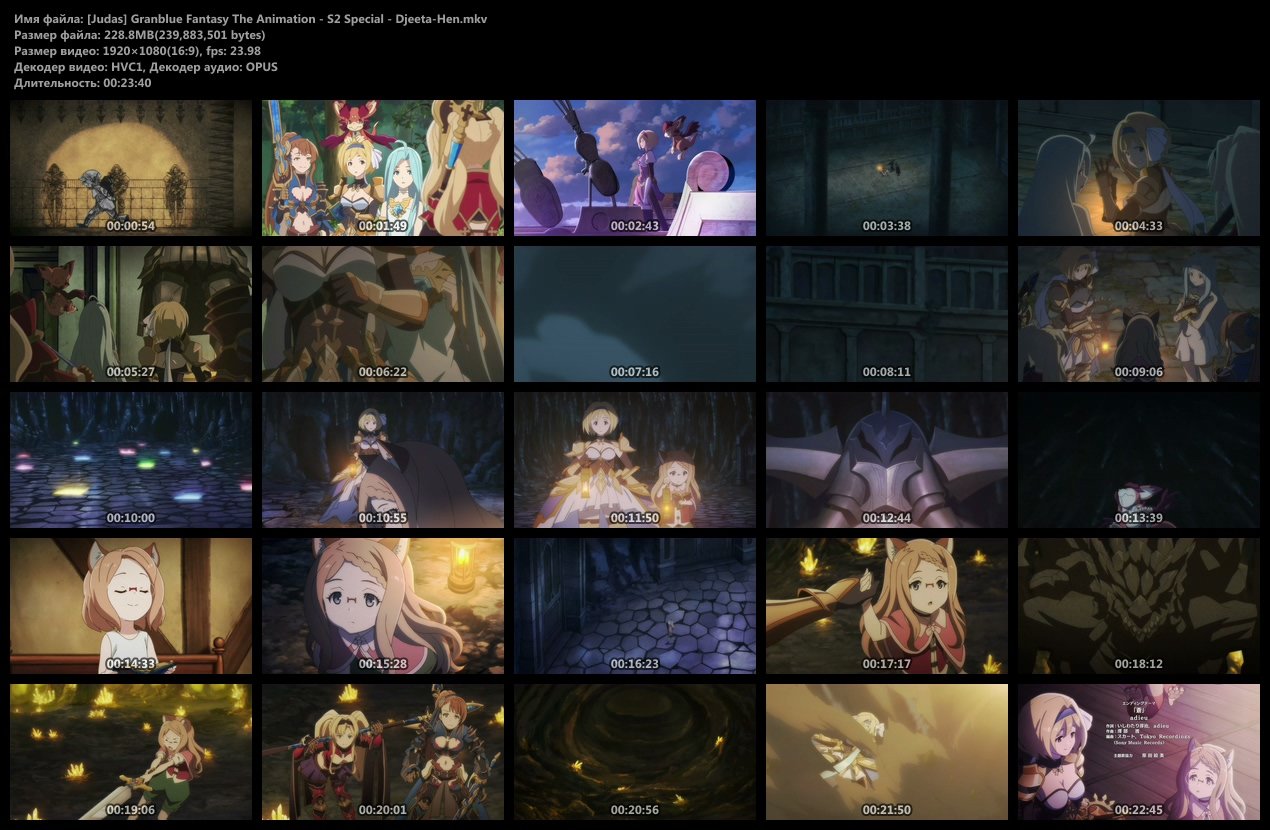Select the cloudy frame at 00:07:16
Screen dimensions: 1270x830
[635, 314]
